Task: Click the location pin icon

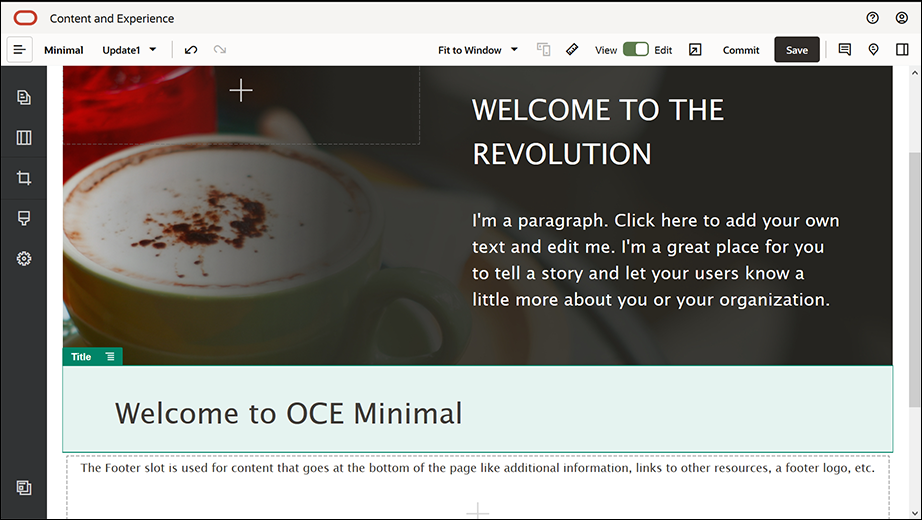Action: [x=873, y=50]
